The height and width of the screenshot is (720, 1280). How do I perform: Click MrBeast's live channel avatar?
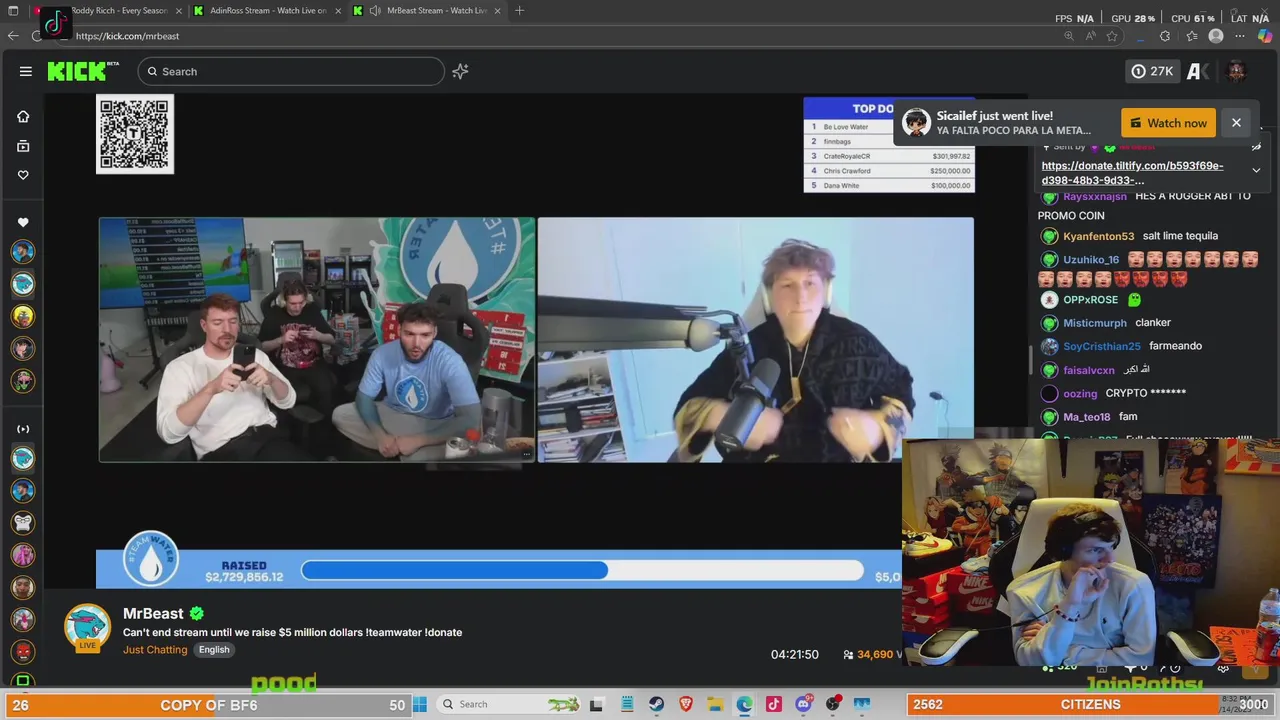pyautogui.click(x=88, y=629)
